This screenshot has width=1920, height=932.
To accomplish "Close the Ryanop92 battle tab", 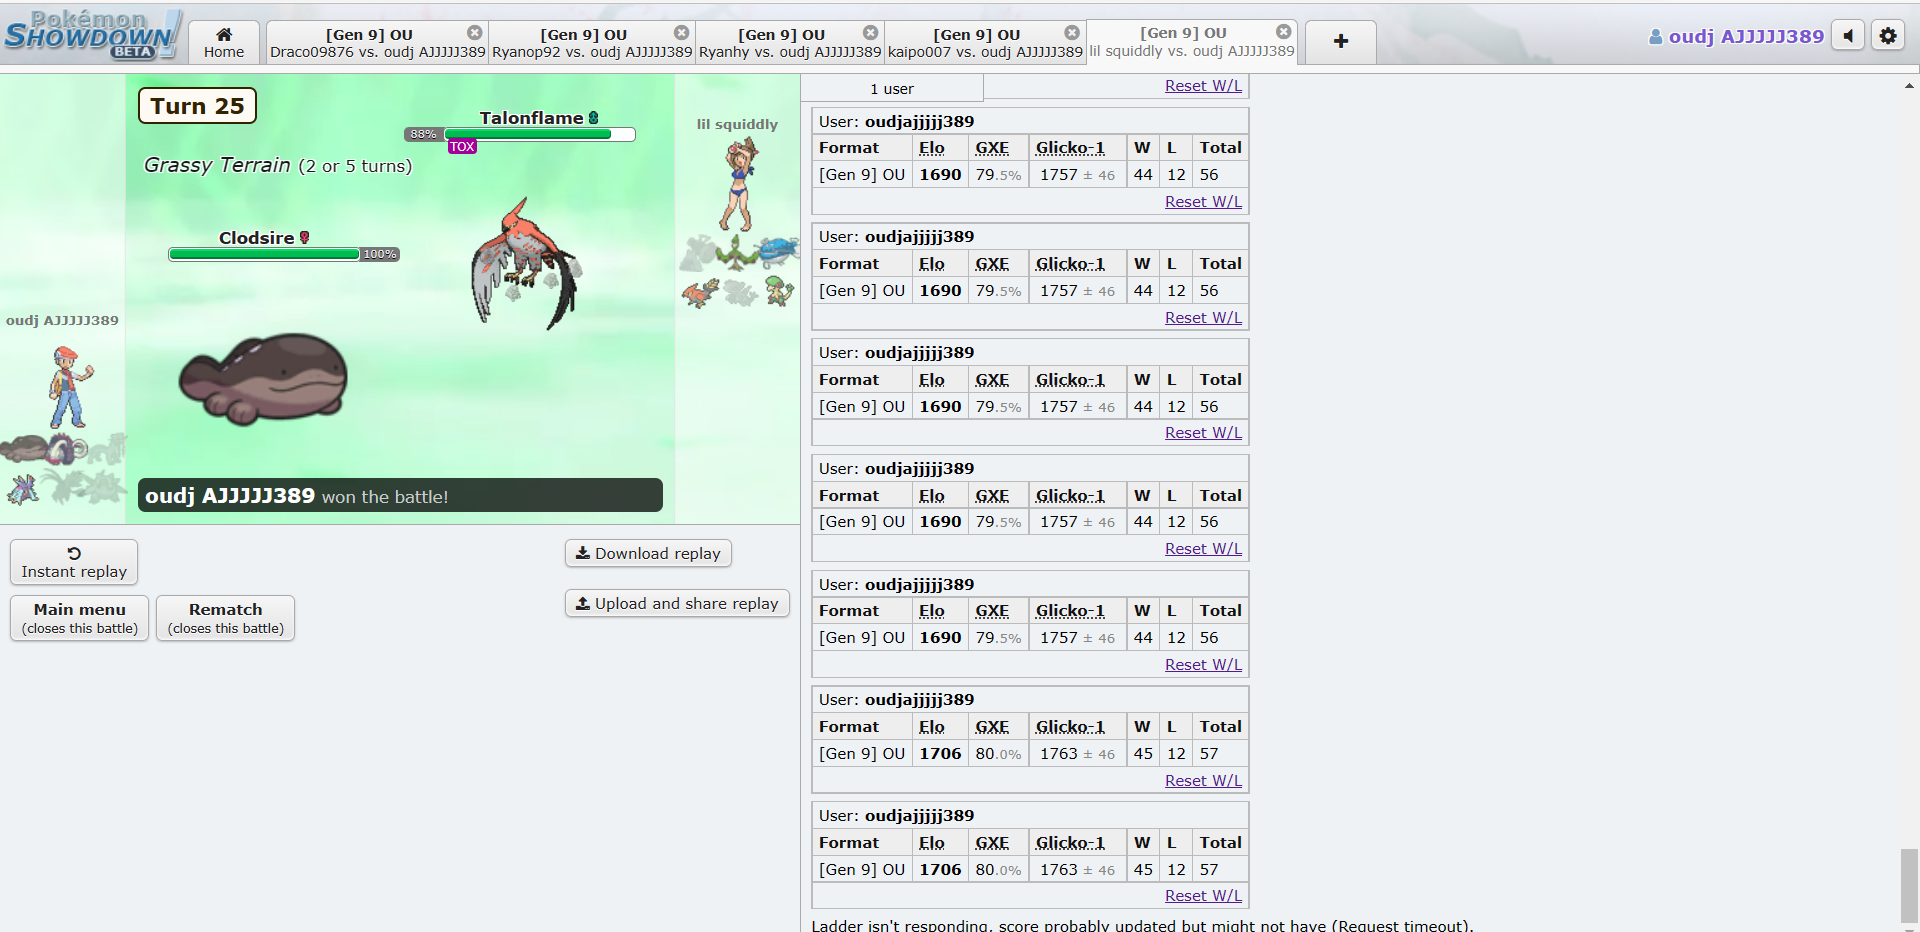I will tap(681, 33).
